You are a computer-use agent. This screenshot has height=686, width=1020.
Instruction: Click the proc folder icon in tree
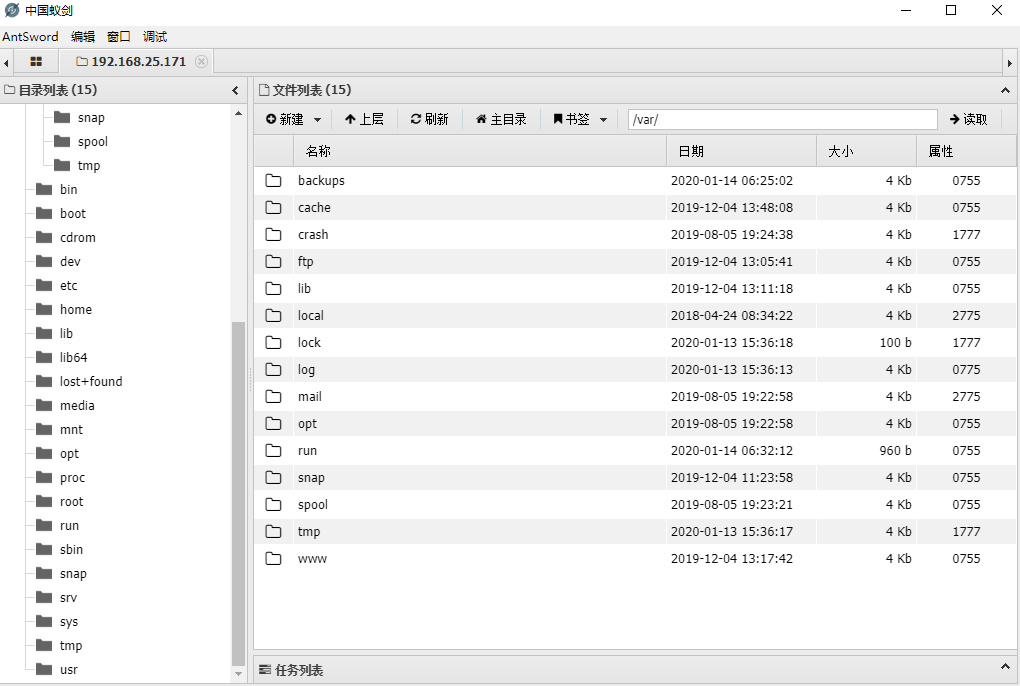(44, 477)
